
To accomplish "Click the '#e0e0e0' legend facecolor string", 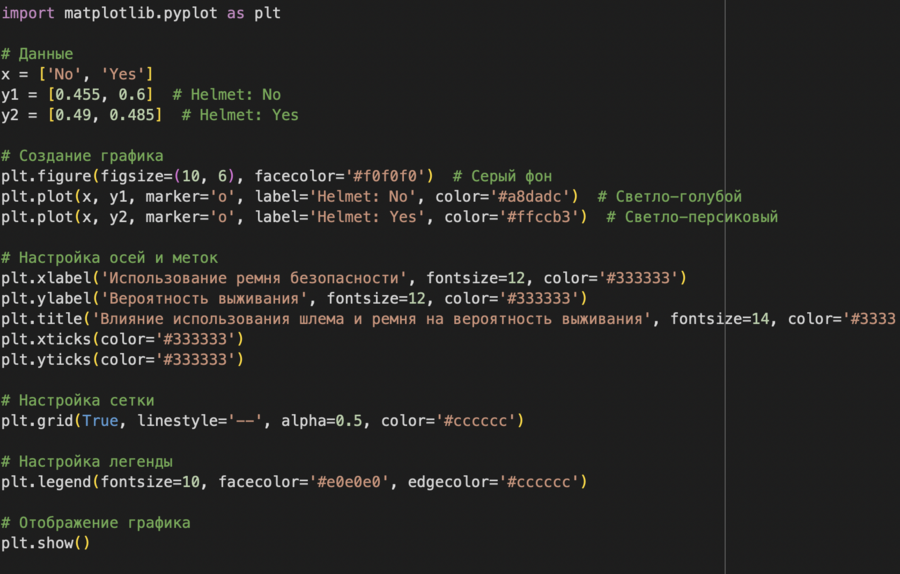I will (349, 482).
